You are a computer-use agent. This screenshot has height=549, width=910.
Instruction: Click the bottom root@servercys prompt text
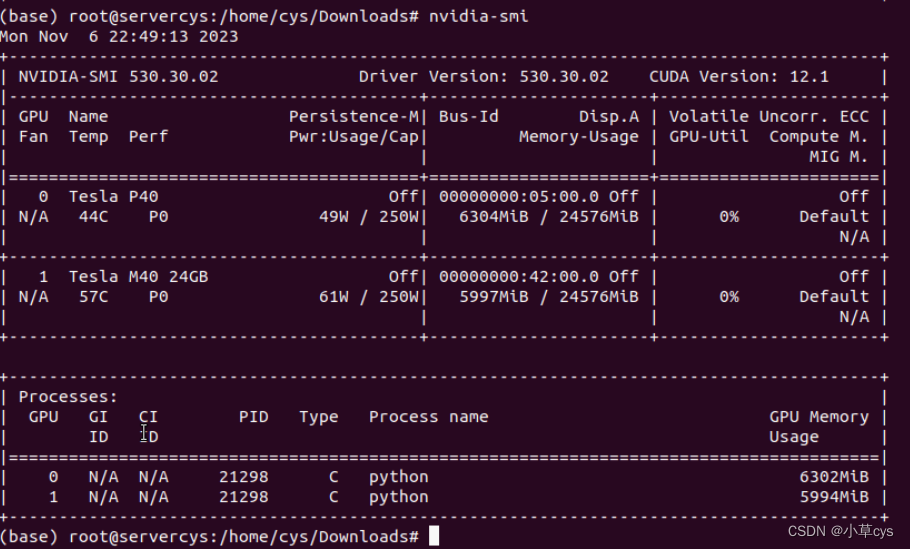click(209, 537)
